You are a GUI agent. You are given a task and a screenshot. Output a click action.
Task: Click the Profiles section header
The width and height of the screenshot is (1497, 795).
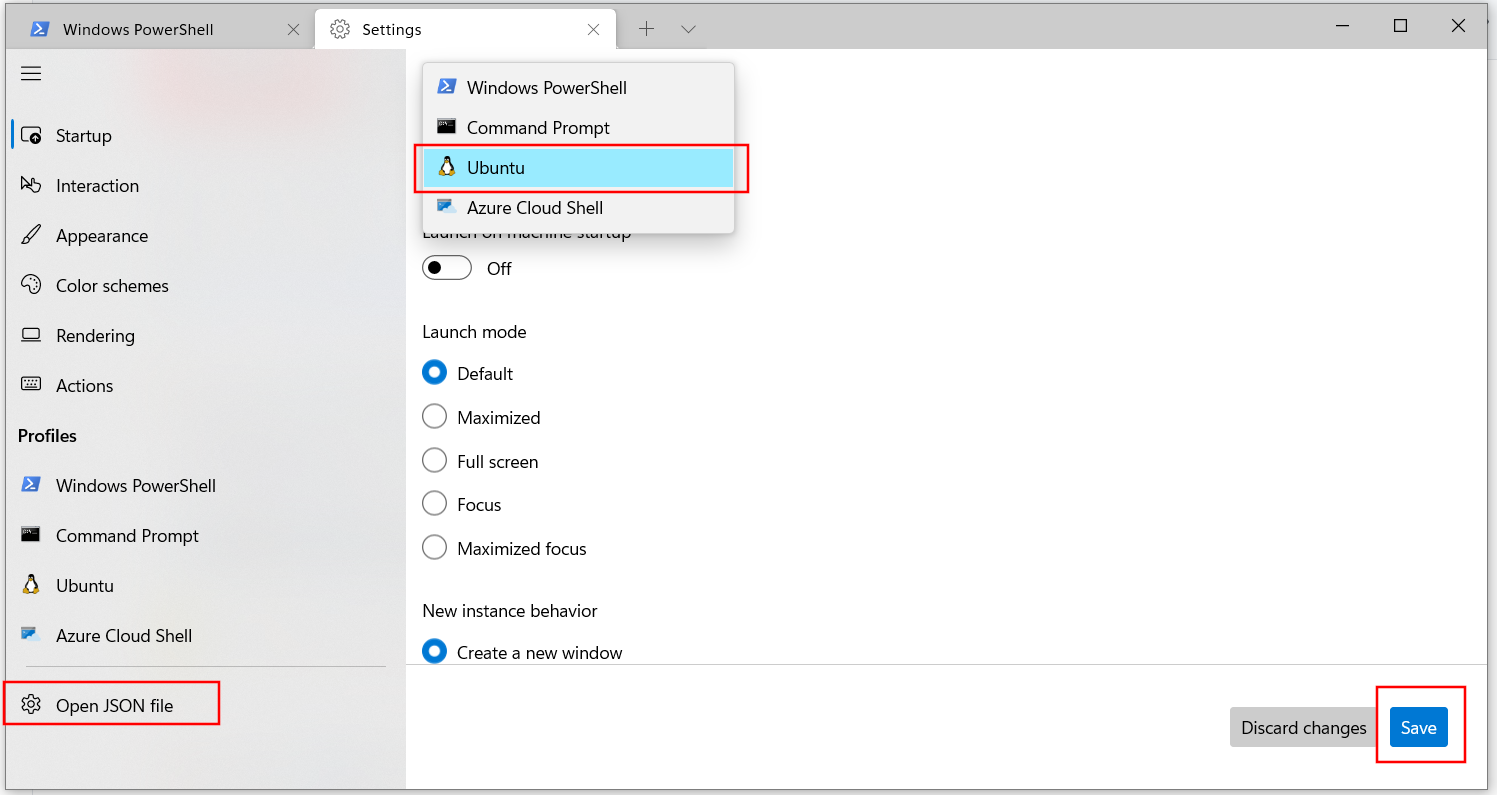47,435
